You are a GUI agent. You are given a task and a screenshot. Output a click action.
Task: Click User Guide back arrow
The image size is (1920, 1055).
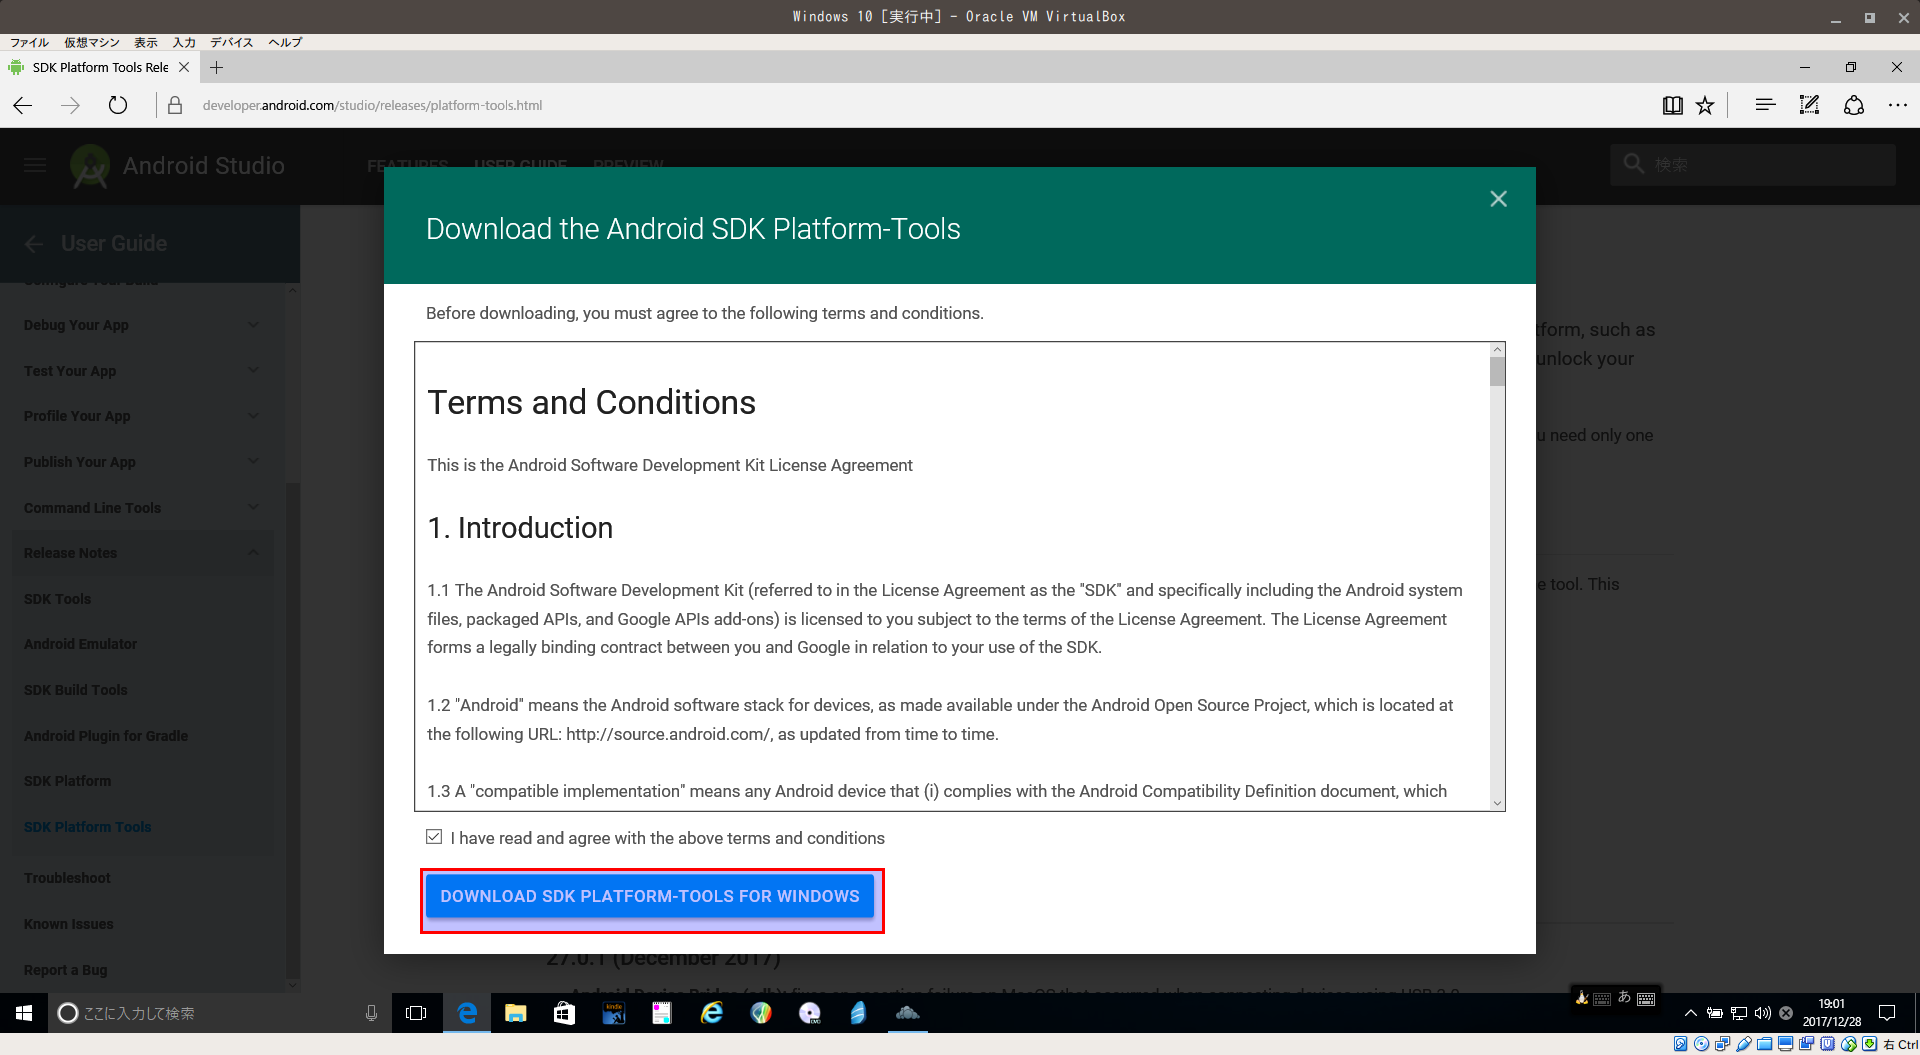[34, 243]
